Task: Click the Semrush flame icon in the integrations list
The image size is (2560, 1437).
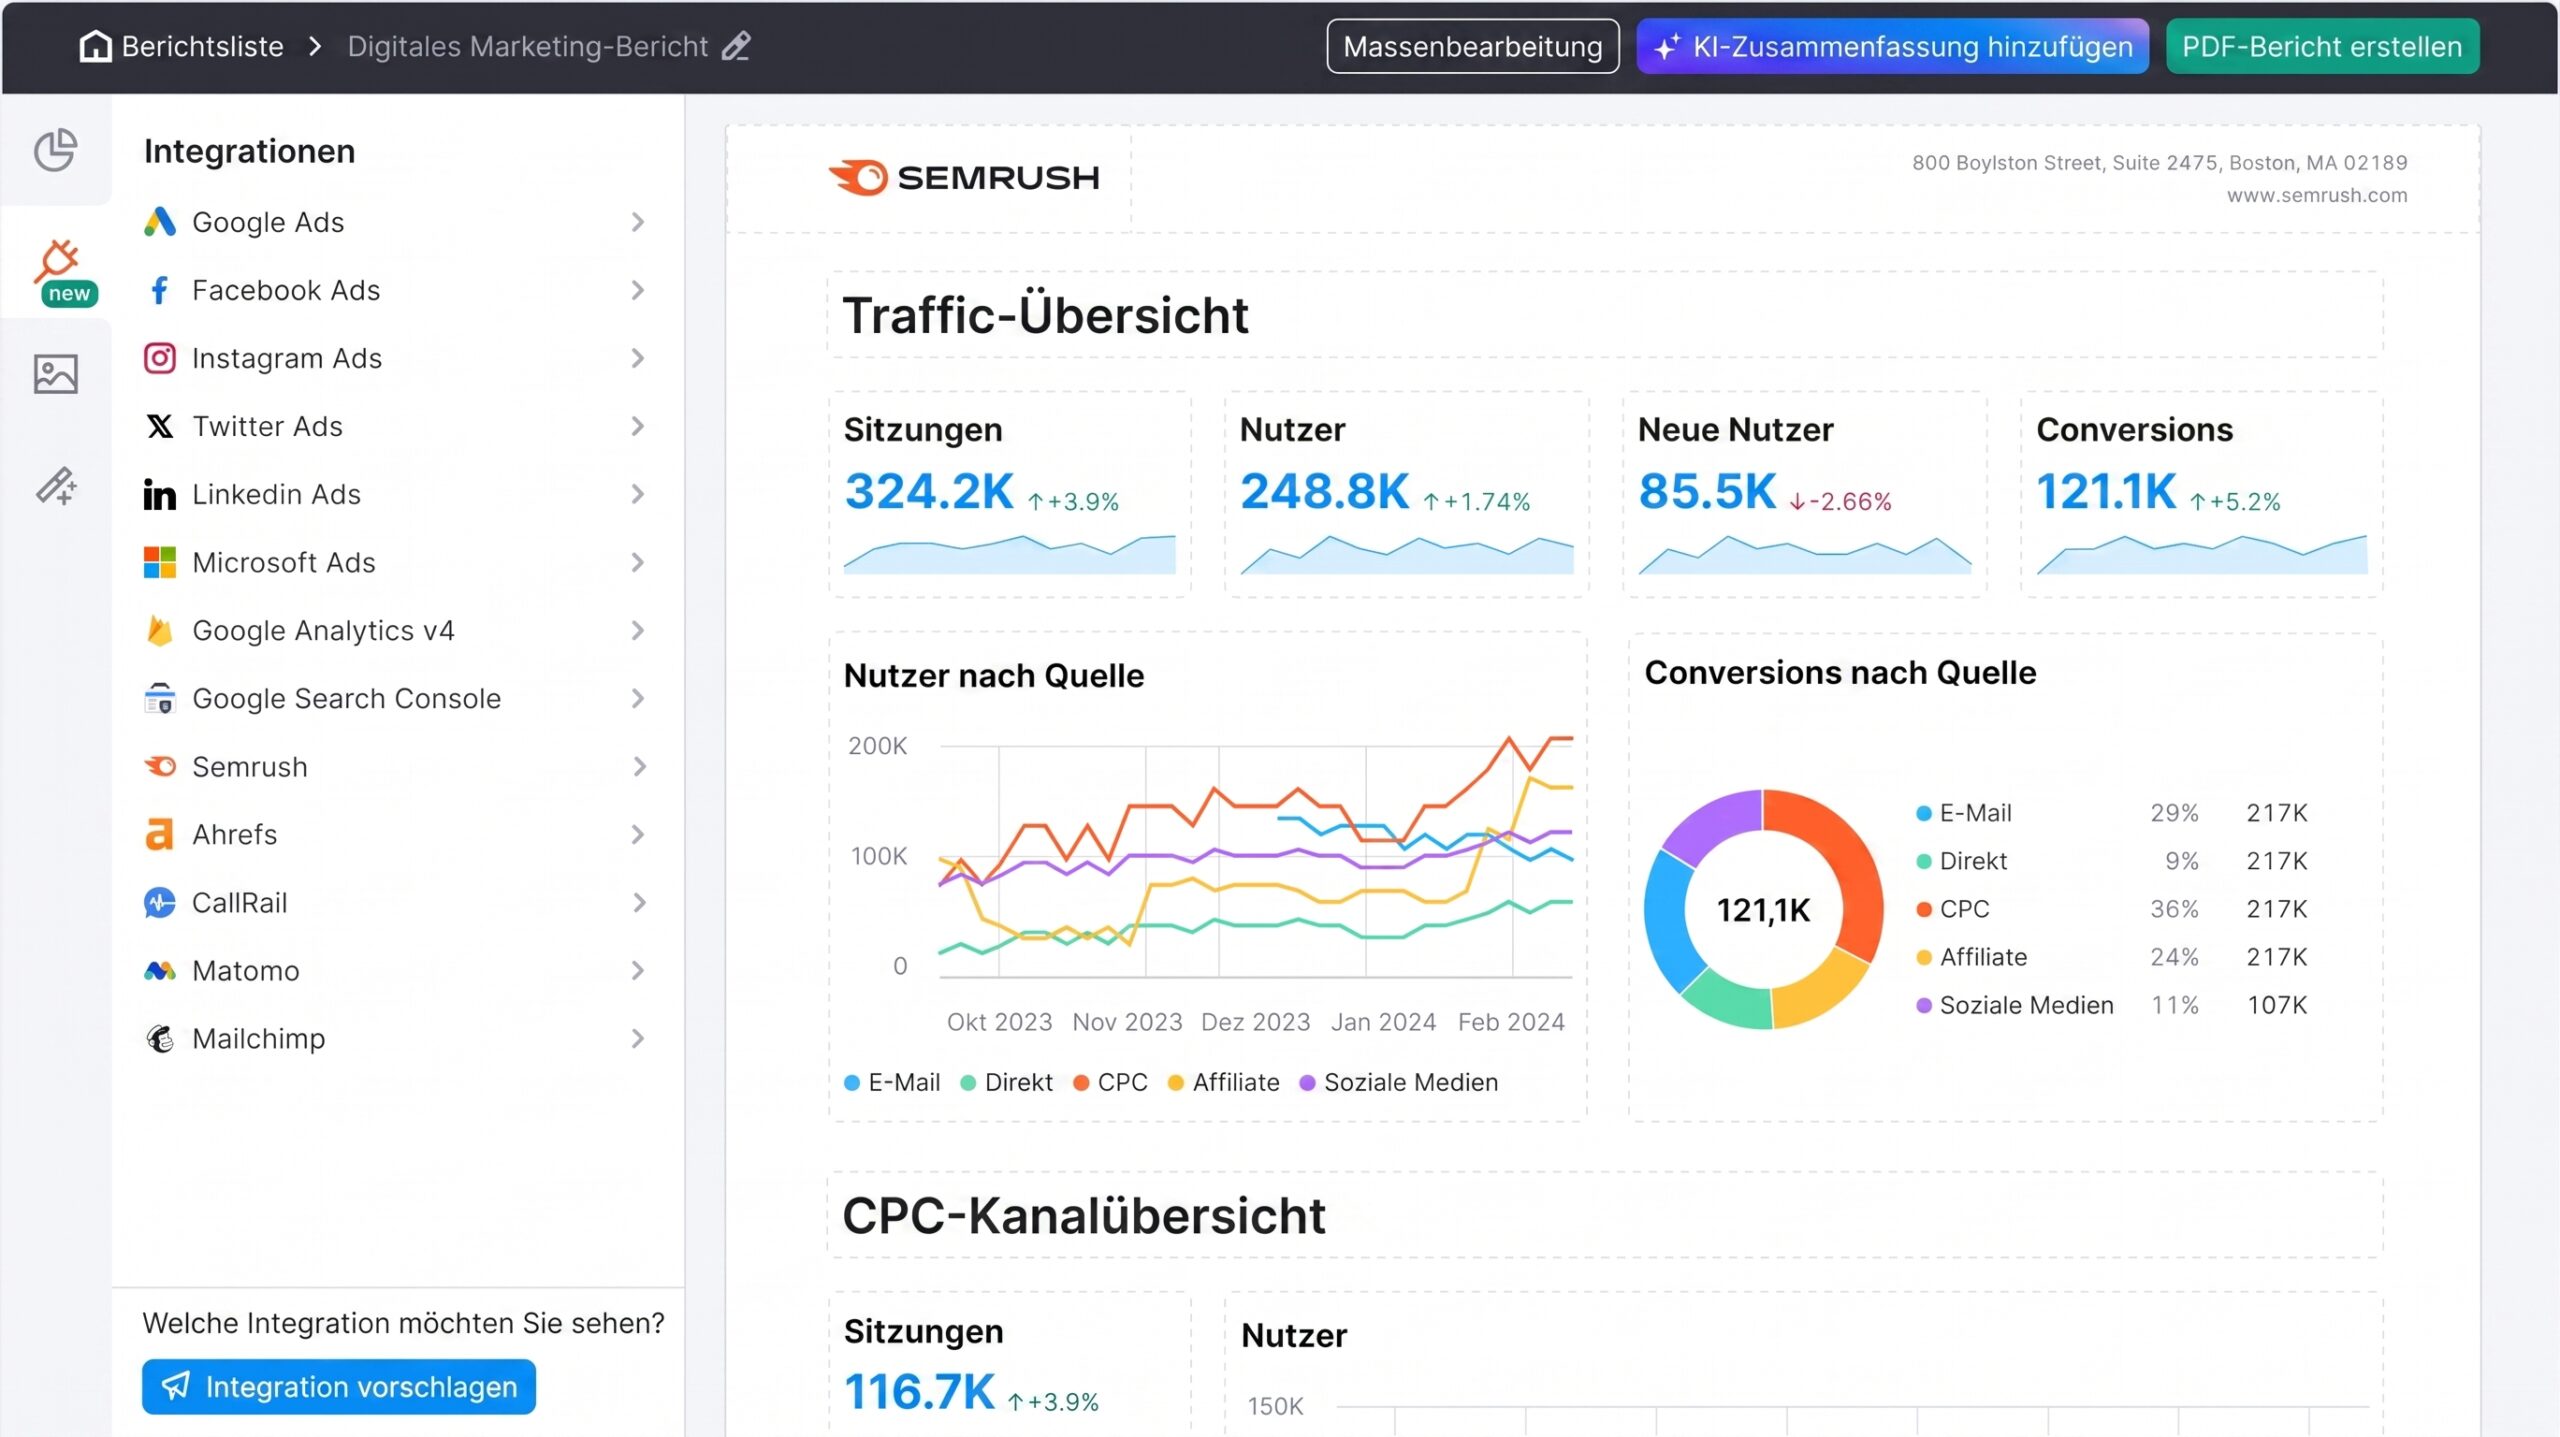Action: click(159, 766)
